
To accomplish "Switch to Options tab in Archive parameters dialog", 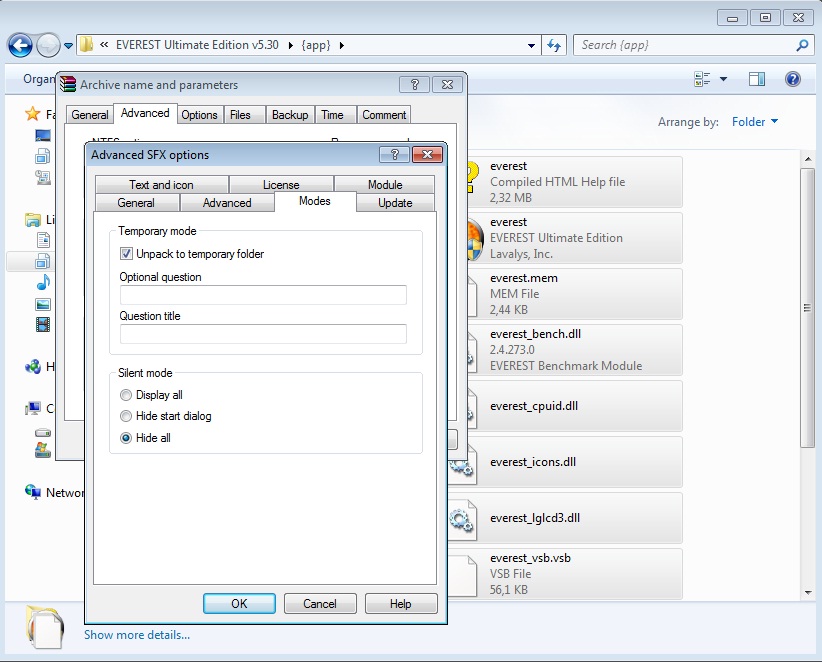I will pos(199,115).
